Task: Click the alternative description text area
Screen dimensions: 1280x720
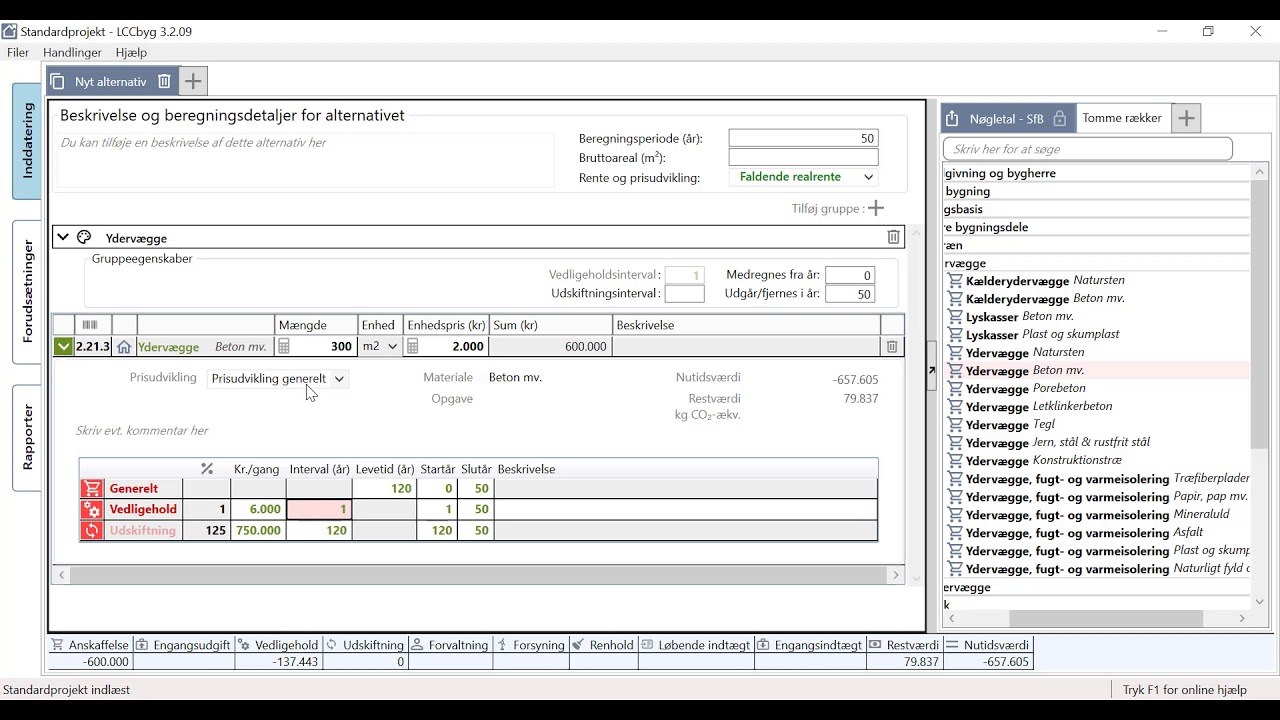Action: (x=305, y=160)
